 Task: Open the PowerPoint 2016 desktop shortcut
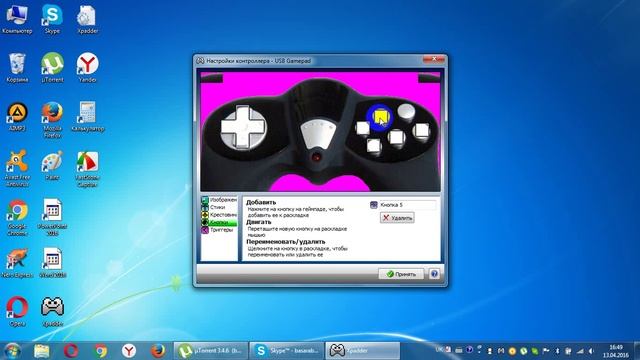pos(52,218)
